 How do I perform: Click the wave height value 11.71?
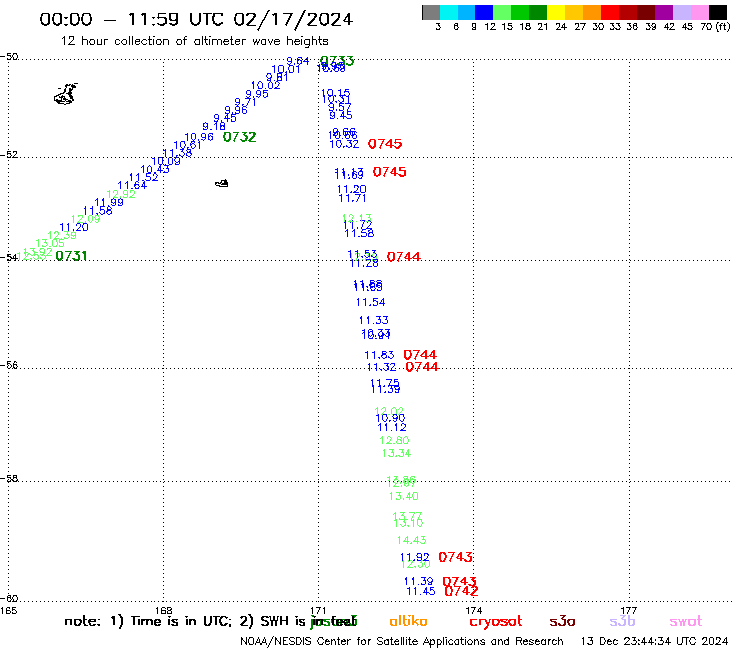(352, 198)
